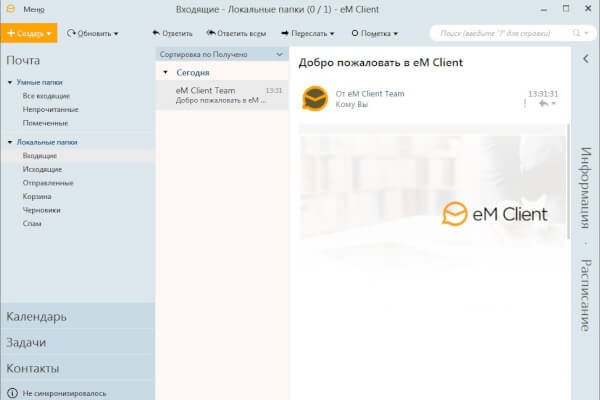
Task: Select the eM Client Team message
Action: 222,95
